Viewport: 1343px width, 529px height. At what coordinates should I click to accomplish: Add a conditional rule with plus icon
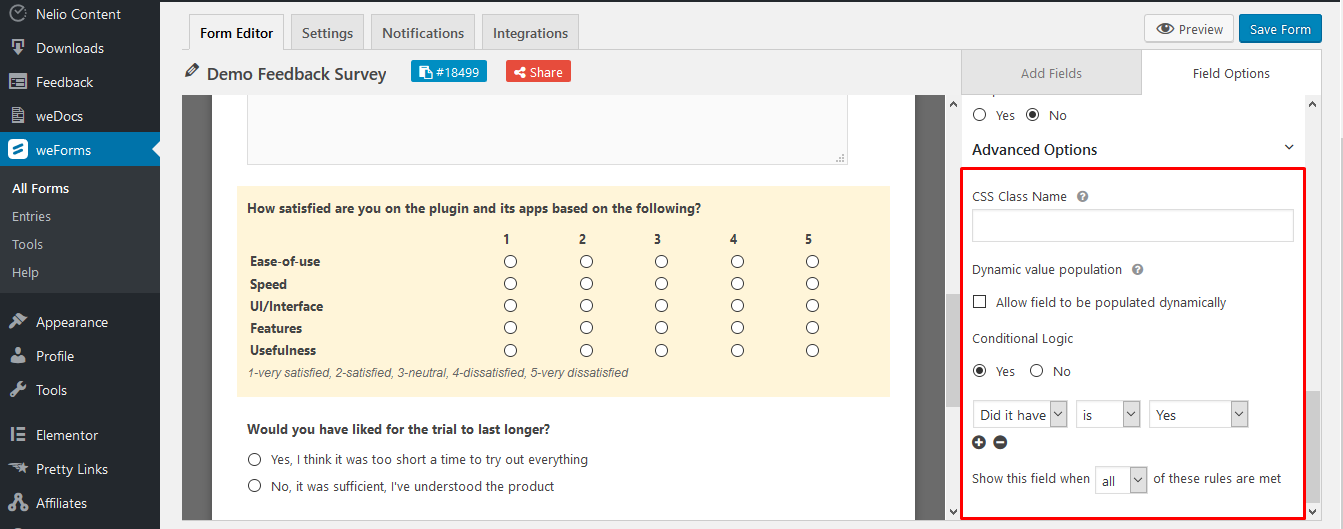click(x=979, y=442)
